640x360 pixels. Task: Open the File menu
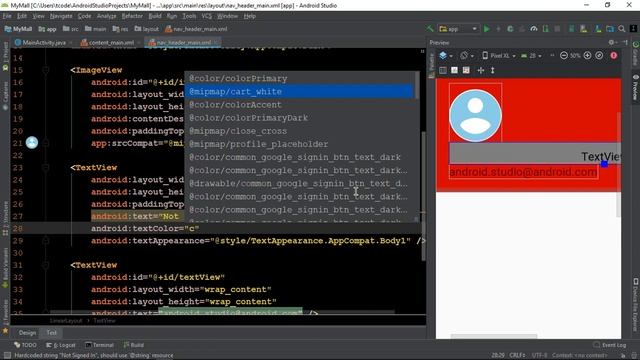coord(7,16)
